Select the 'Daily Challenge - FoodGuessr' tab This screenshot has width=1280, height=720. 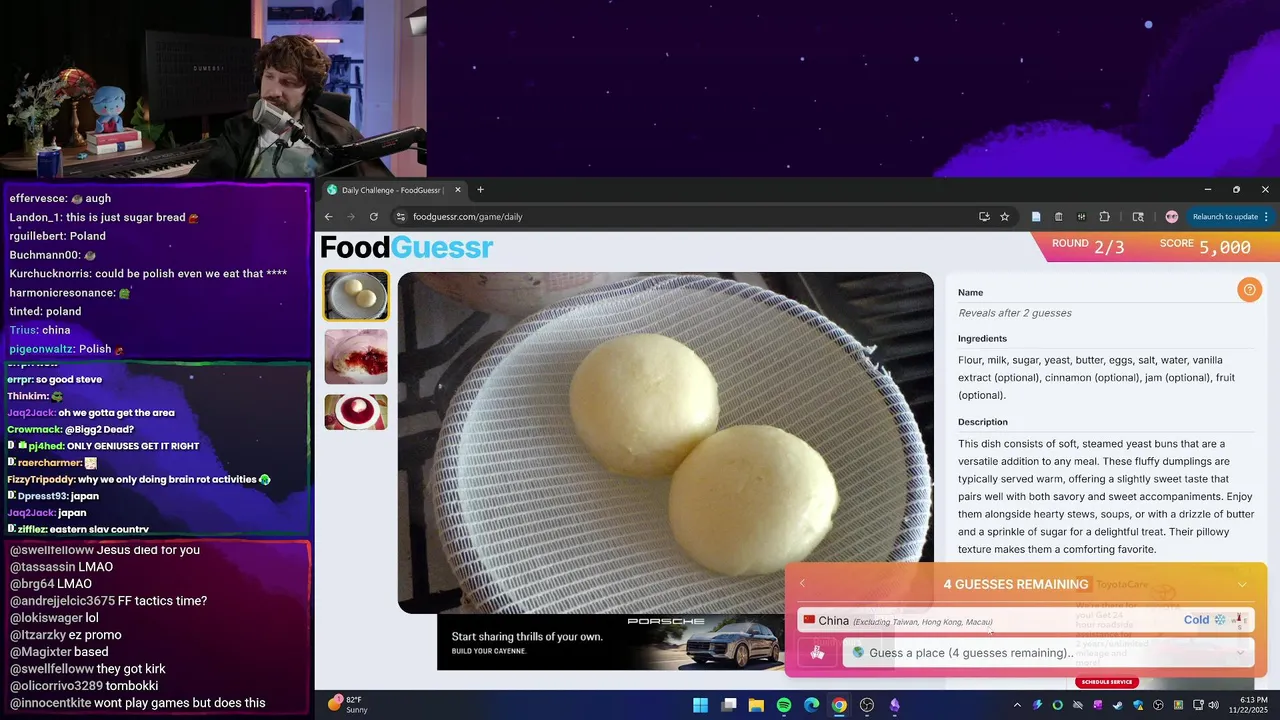(394, 190)
